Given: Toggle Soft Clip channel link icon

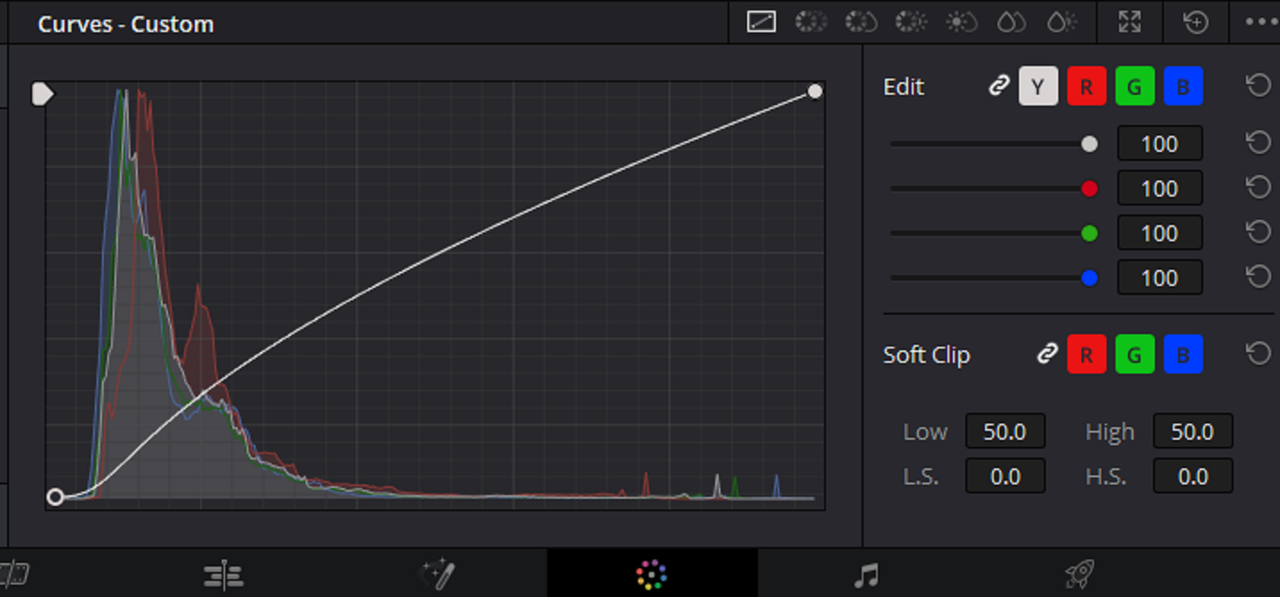Looking at the screenshot, I should tap(1047, 354).
